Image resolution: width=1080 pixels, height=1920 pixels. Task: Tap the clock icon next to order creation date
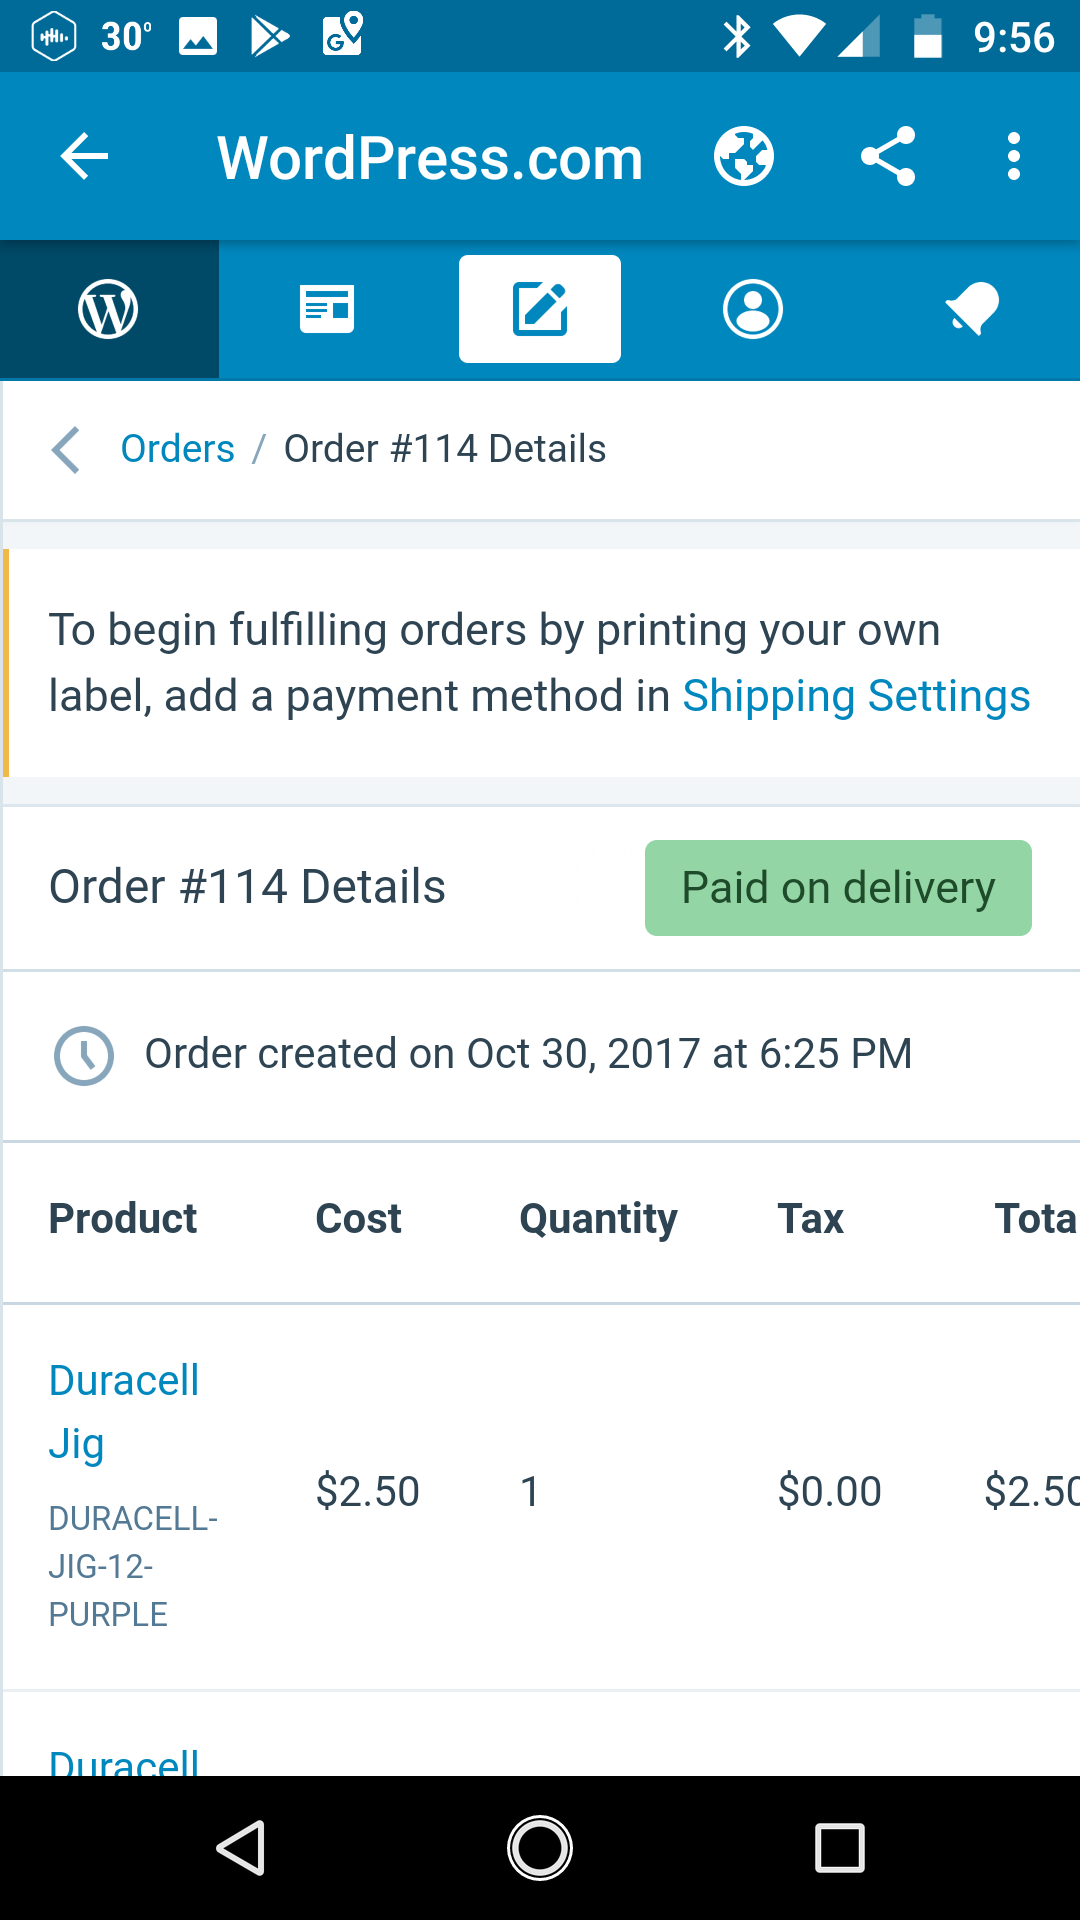point(83,1055)
